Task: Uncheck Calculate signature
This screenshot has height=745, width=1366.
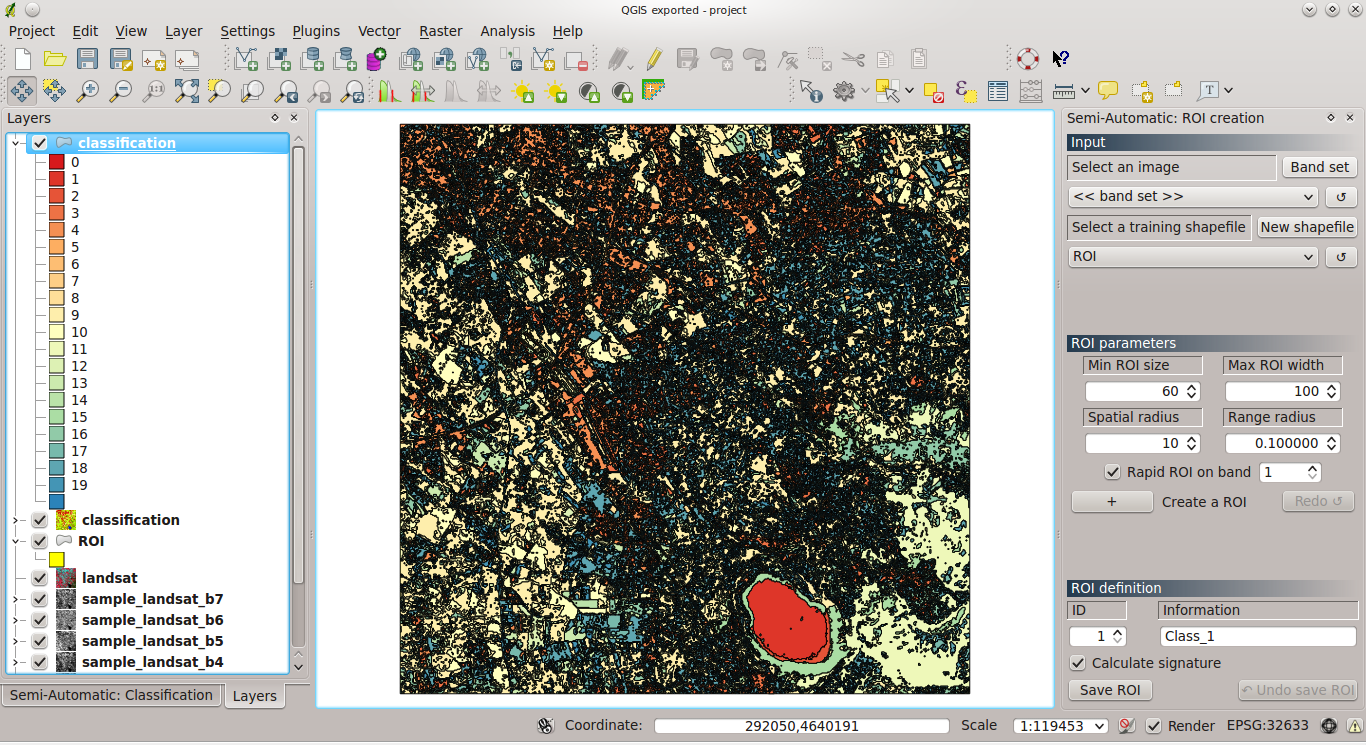Action: 1078,662
